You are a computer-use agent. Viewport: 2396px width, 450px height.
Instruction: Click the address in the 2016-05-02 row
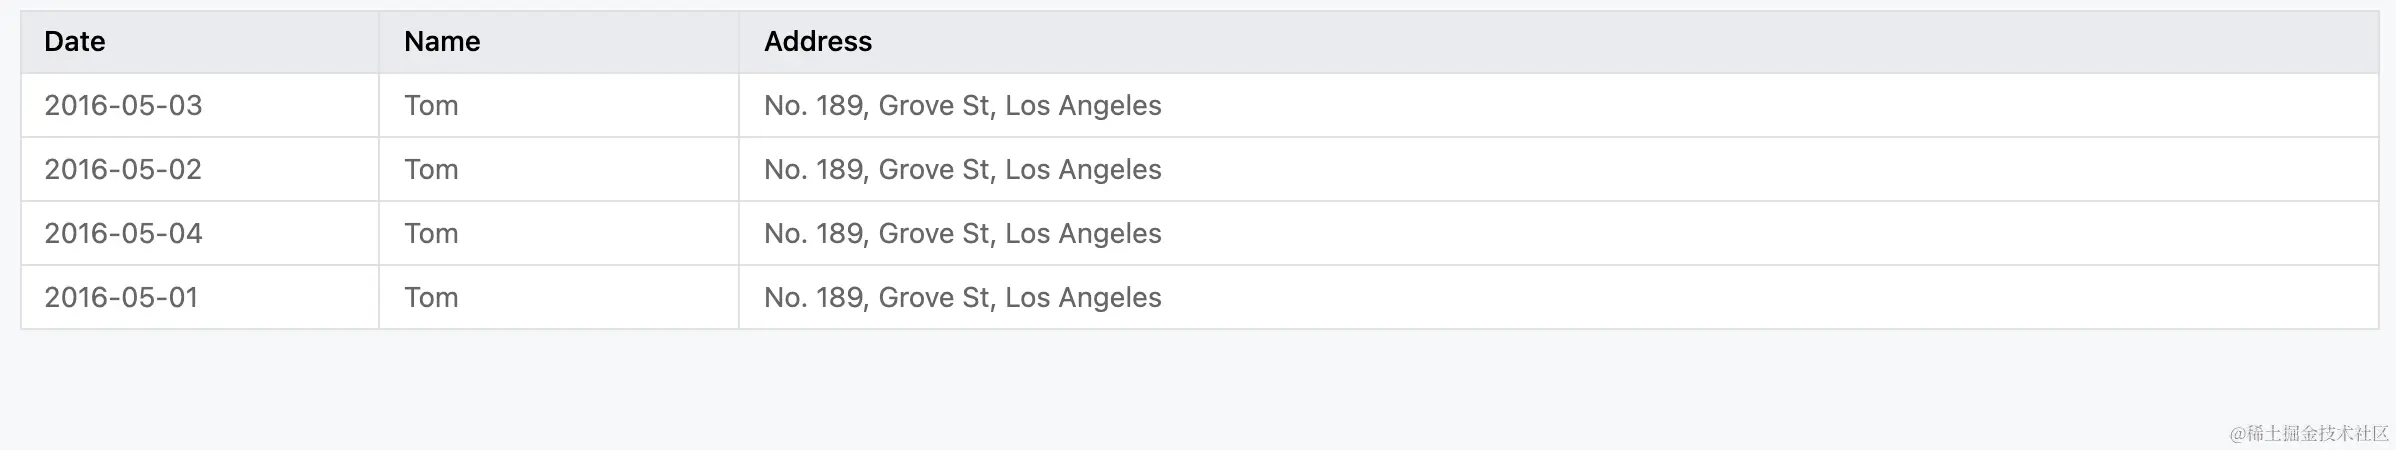point(963,169)
